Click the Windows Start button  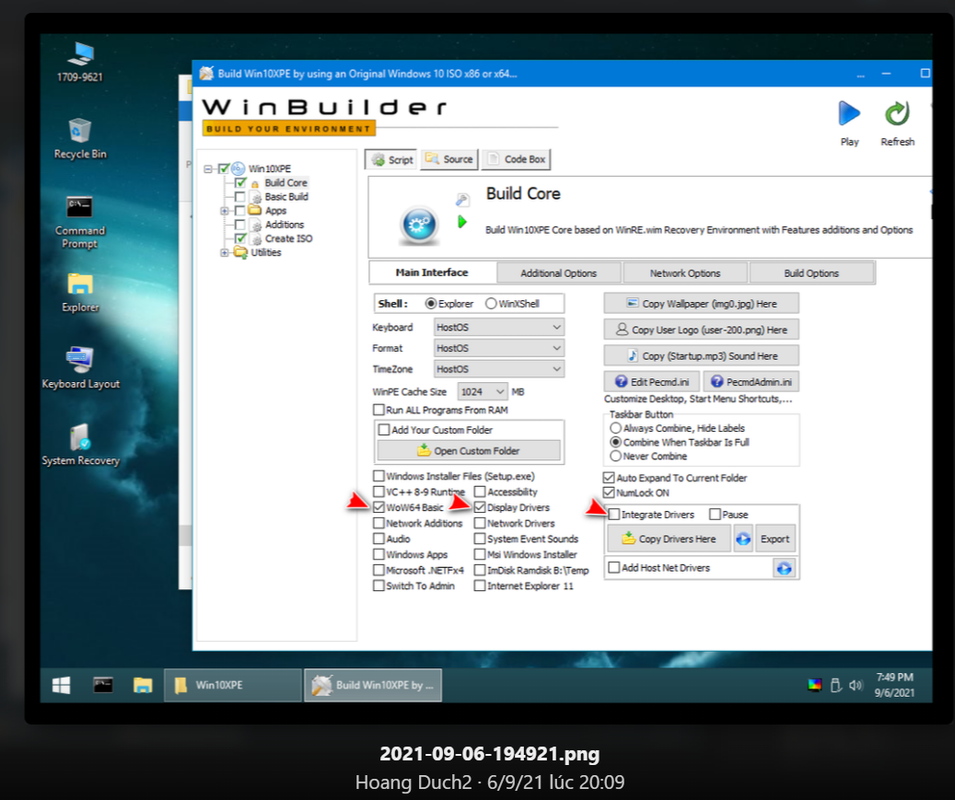[x=61, y=686]
